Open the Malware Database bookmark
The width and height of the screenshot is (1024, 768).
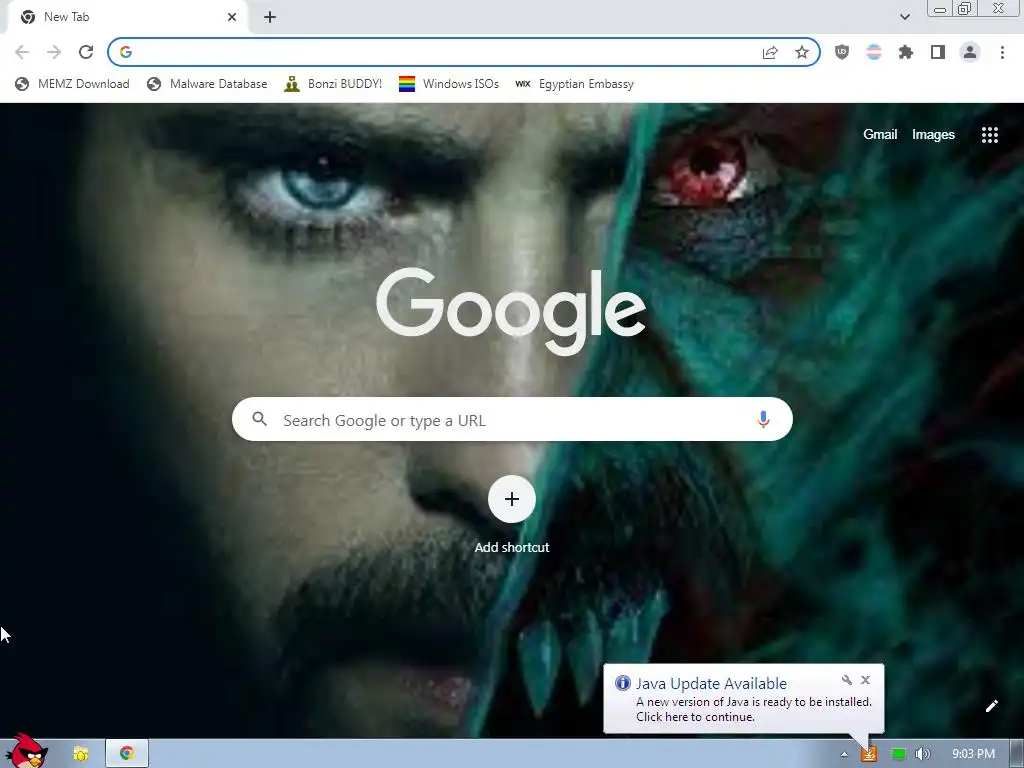pyautogui.click(x=207, y=84)
